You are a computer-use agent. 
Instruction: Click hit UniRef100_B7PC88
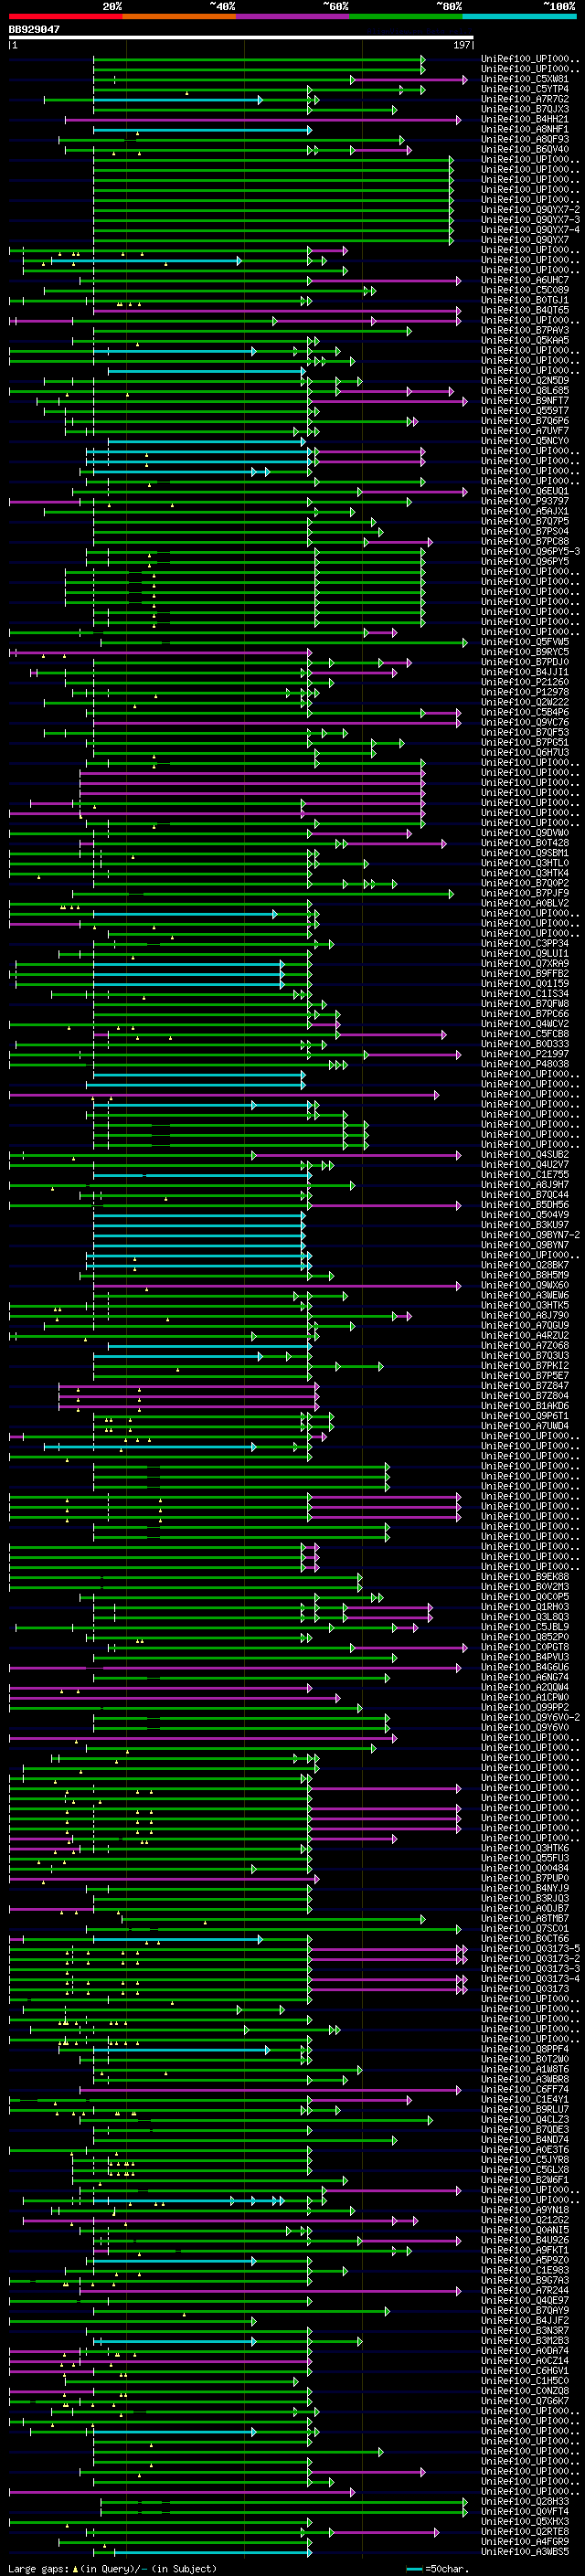pyautogui.click(x=525, y=541)
